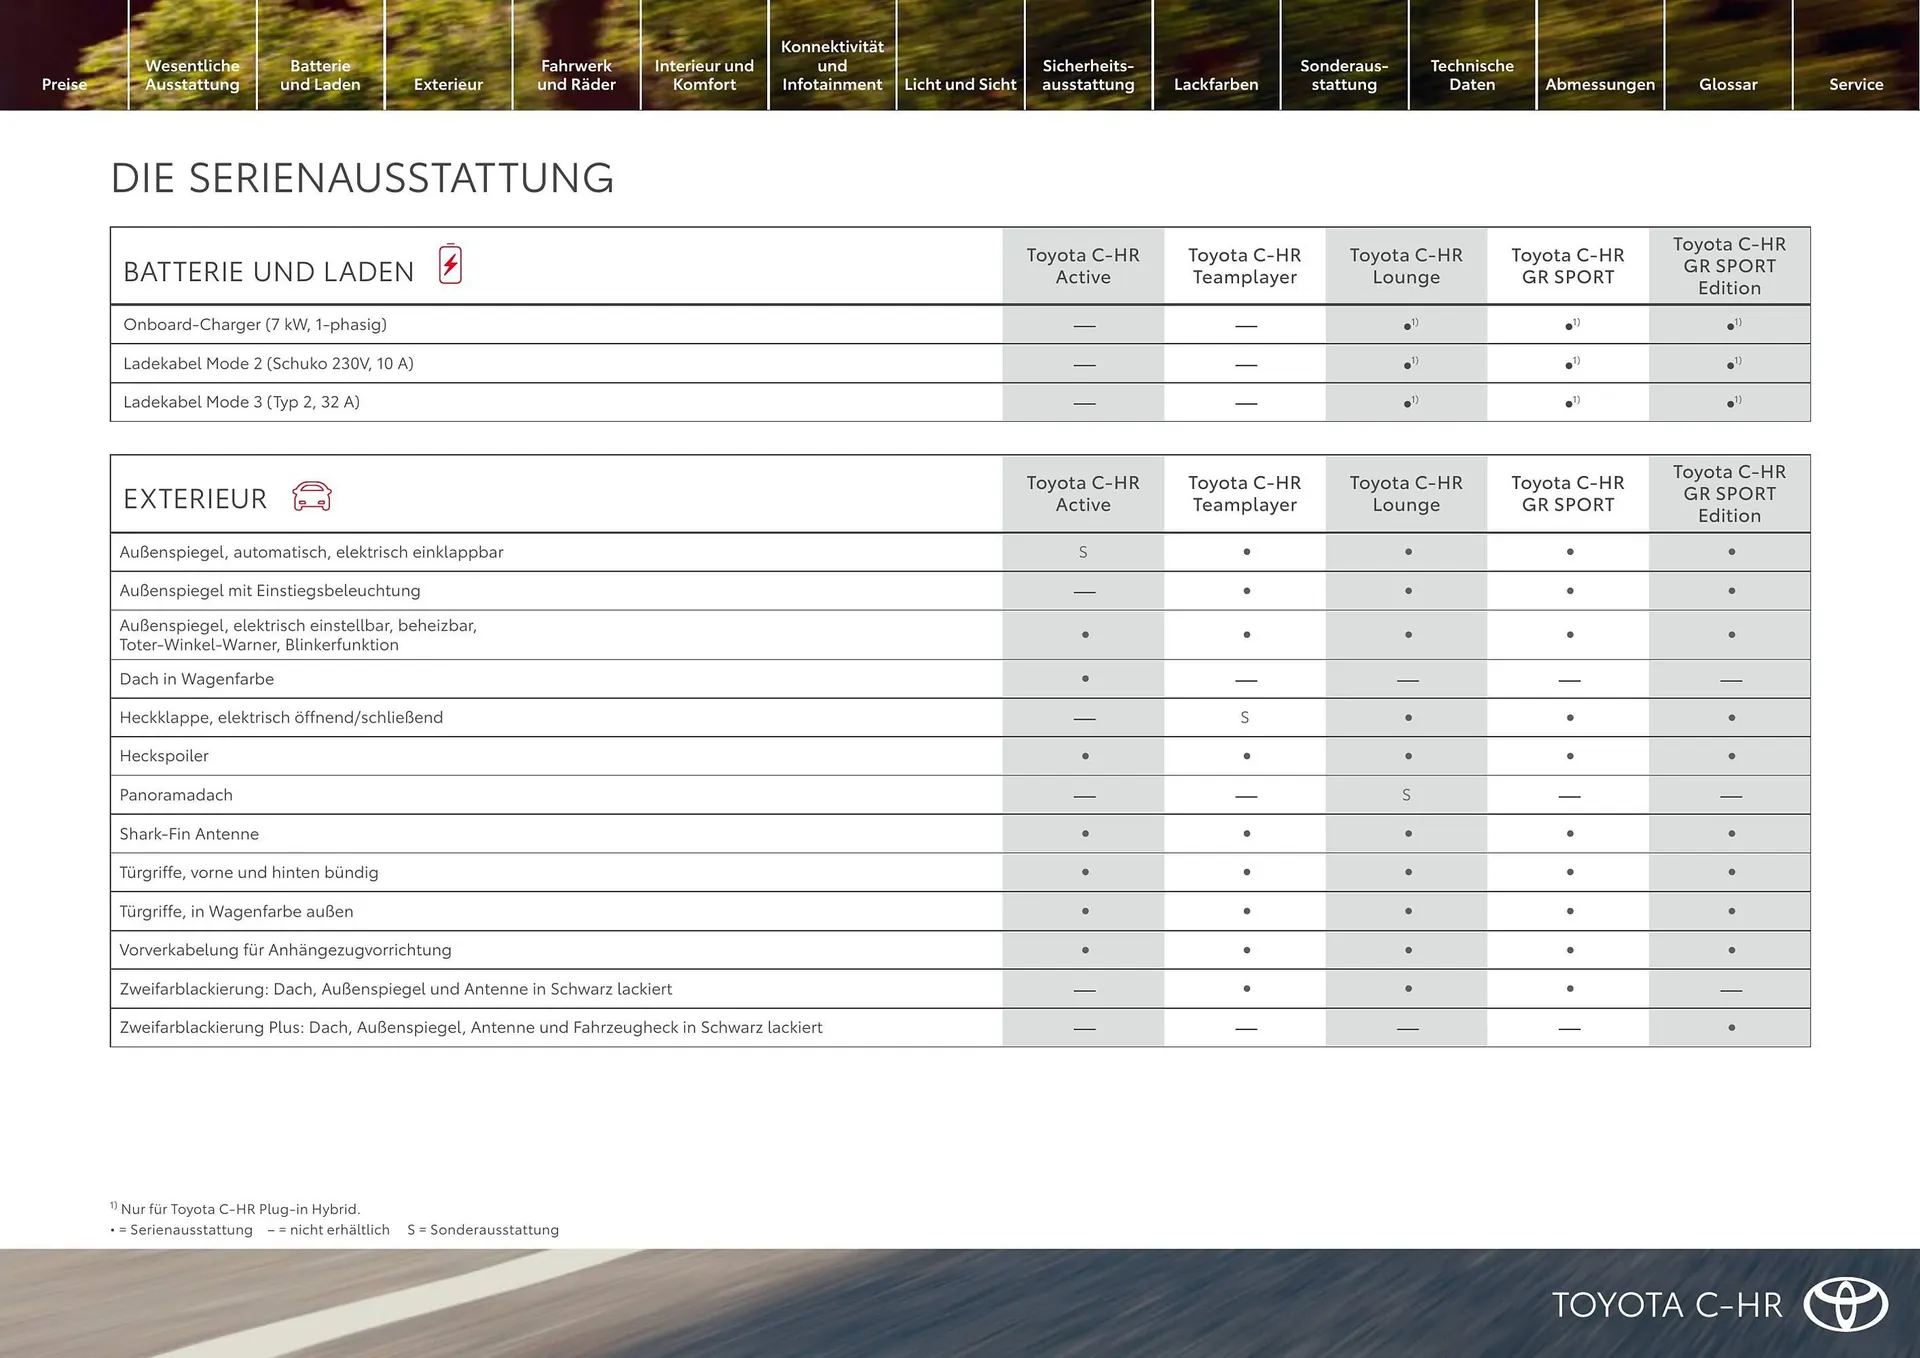Open Wesentliche Ausstattung
1920x1358 pixels.
(192, 75)
